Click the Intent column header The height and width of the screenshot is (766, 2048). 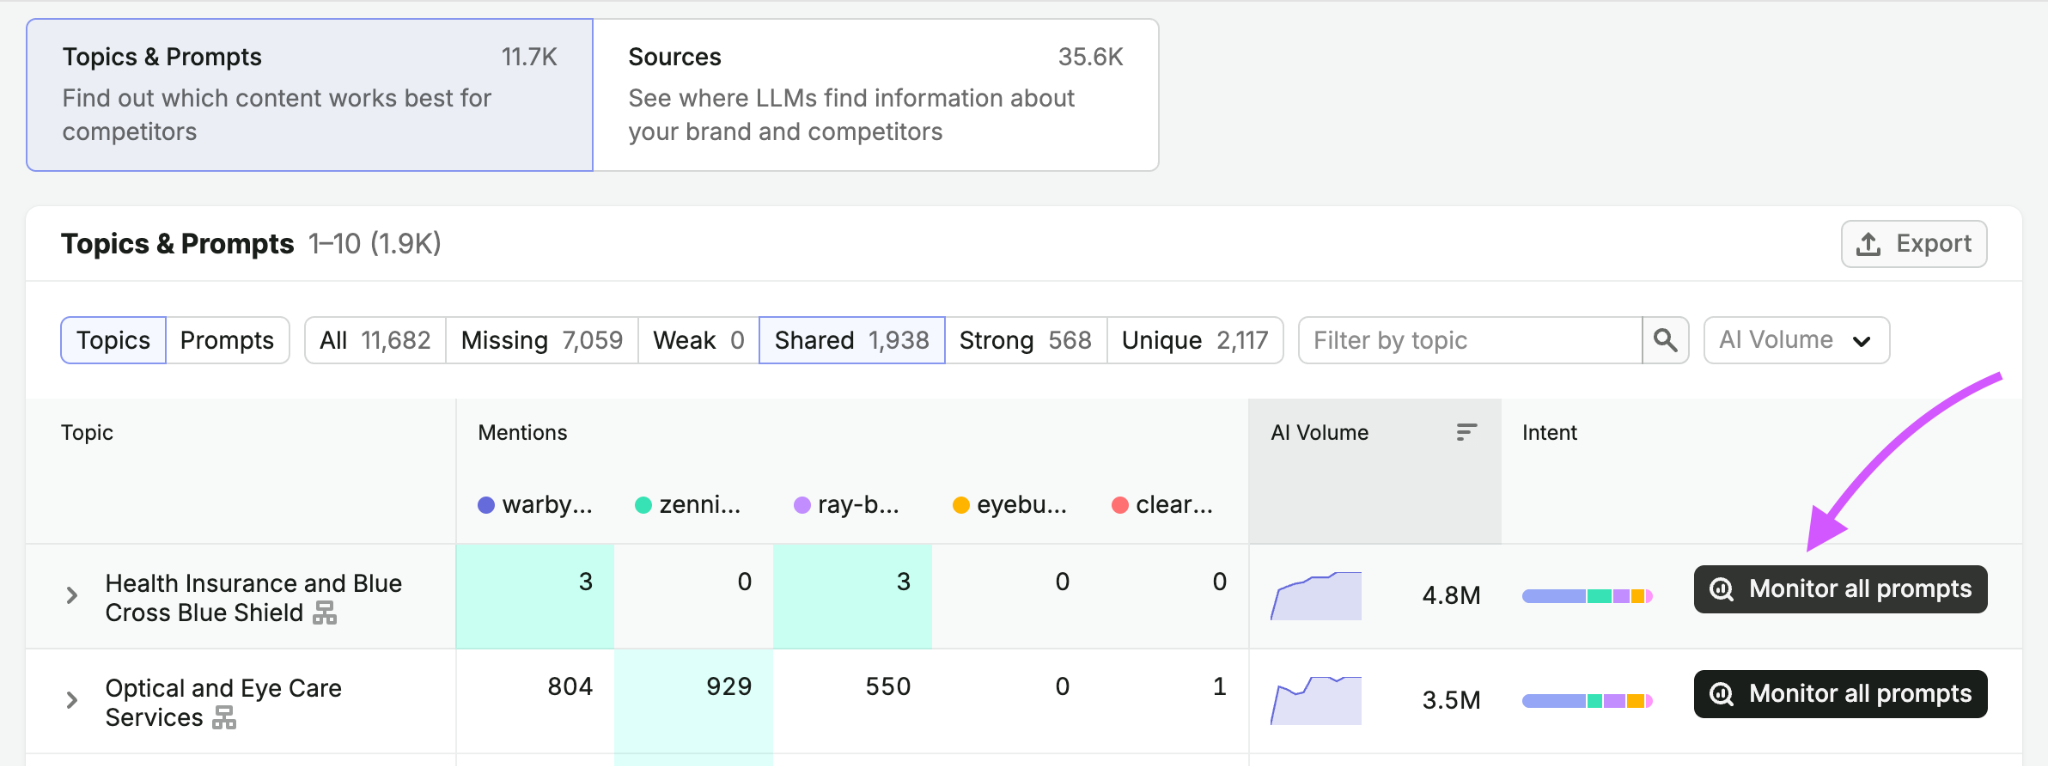(1549, 432)
